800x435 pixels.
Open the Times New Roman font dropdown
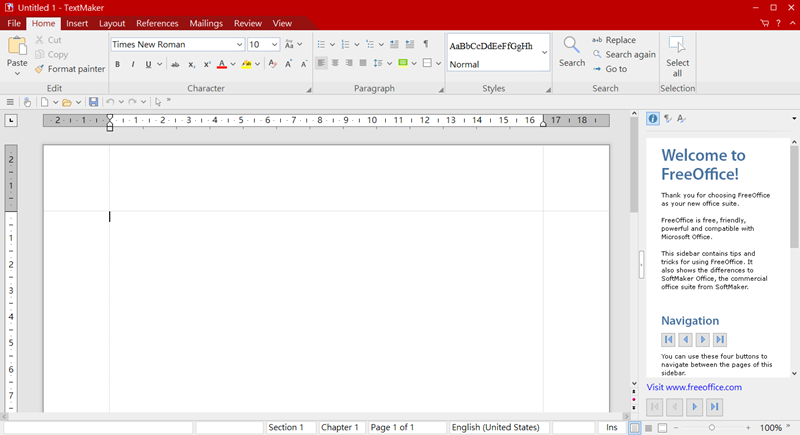pos(239,45)
